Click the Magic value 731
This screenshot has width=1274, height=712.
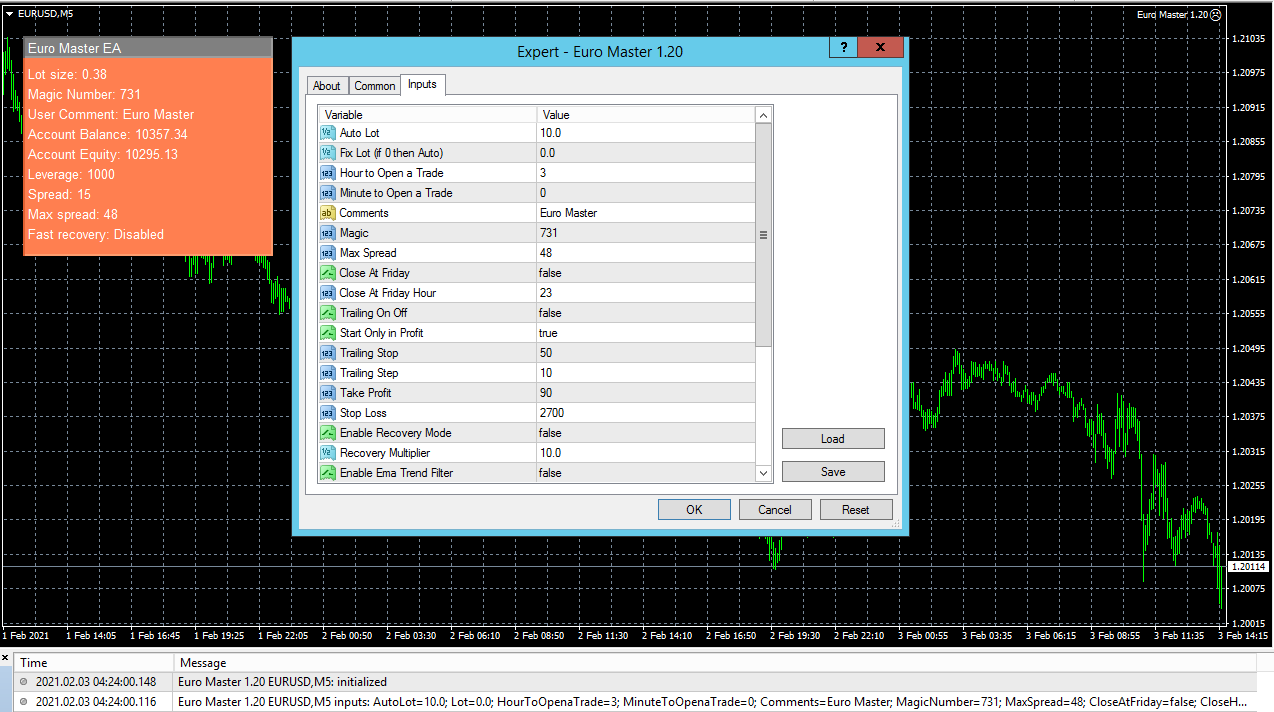point(548,233)
